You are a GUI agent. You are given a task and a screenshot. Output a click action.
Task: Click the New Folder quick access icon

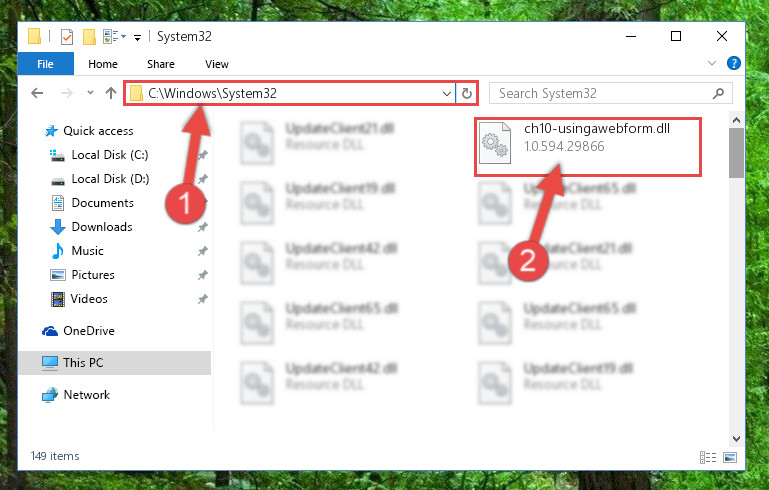(x=89, y=37)
